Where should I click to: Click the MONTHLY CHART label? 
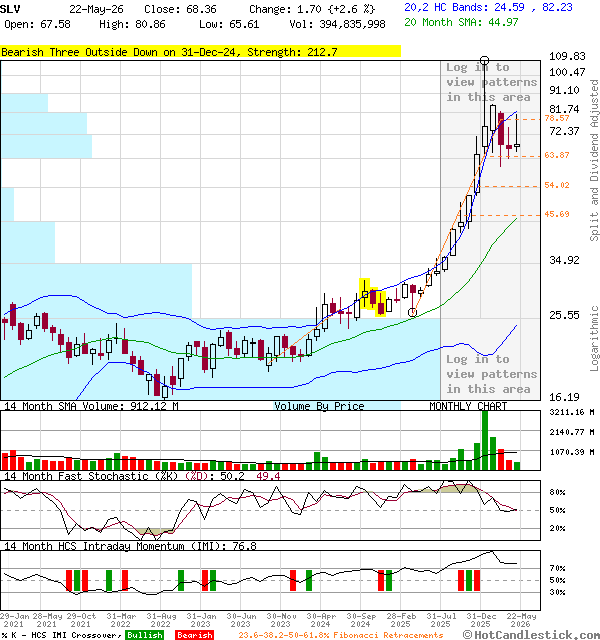(x=468, y=406)
